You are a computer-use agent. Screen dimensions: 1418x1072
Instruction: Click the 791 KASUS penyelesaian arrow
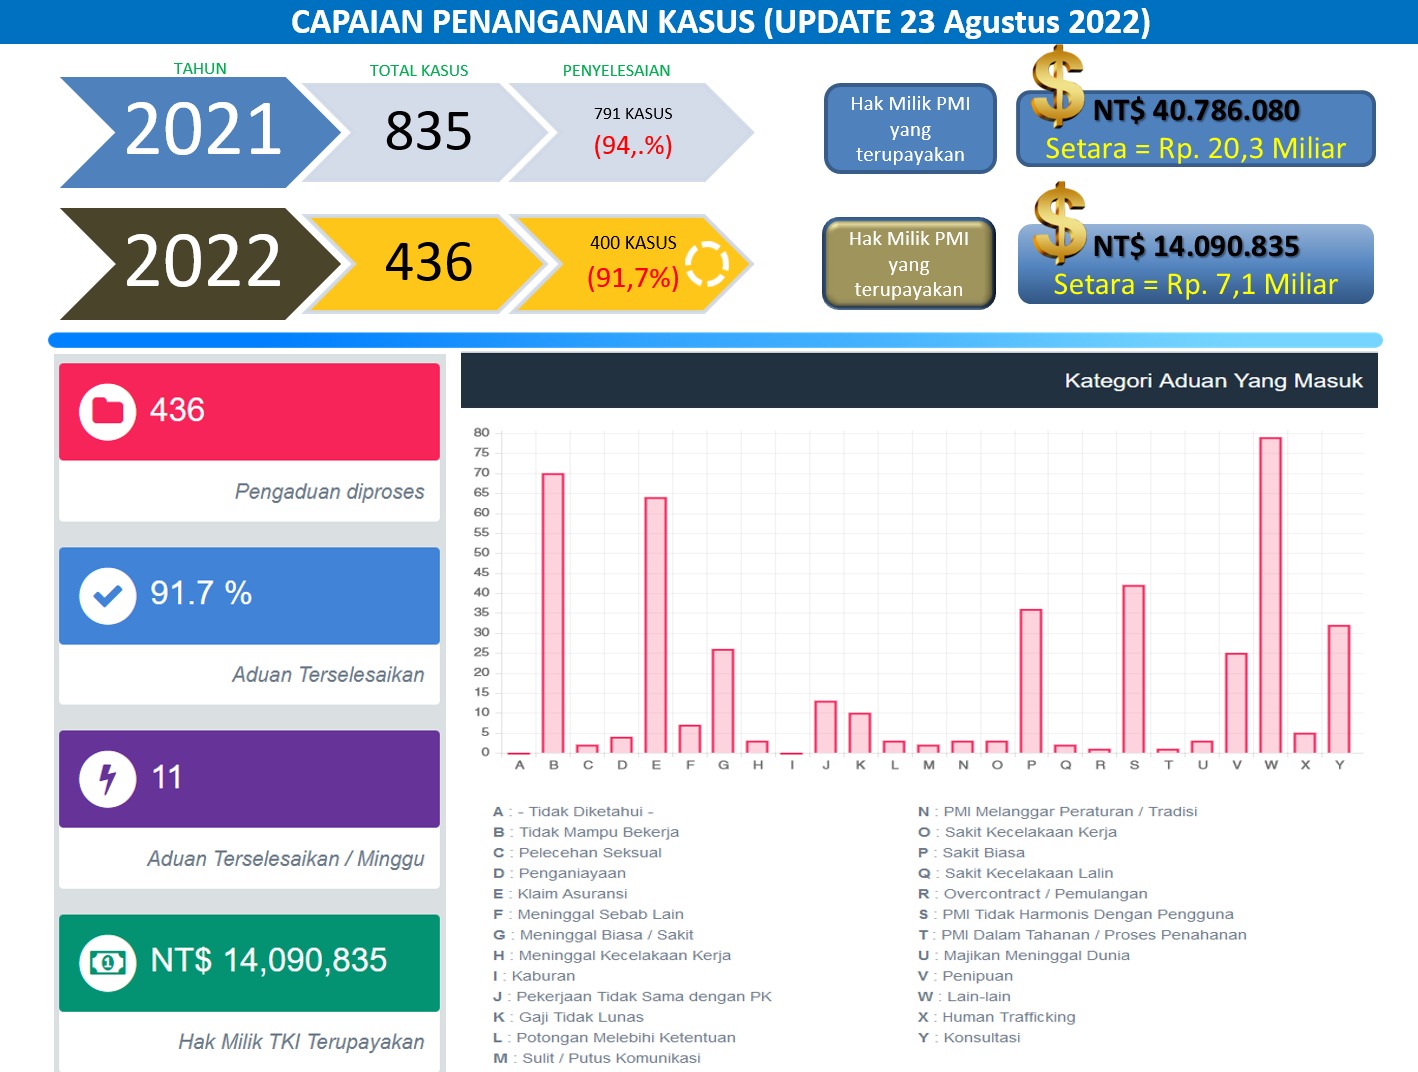(x=632, y=132)
